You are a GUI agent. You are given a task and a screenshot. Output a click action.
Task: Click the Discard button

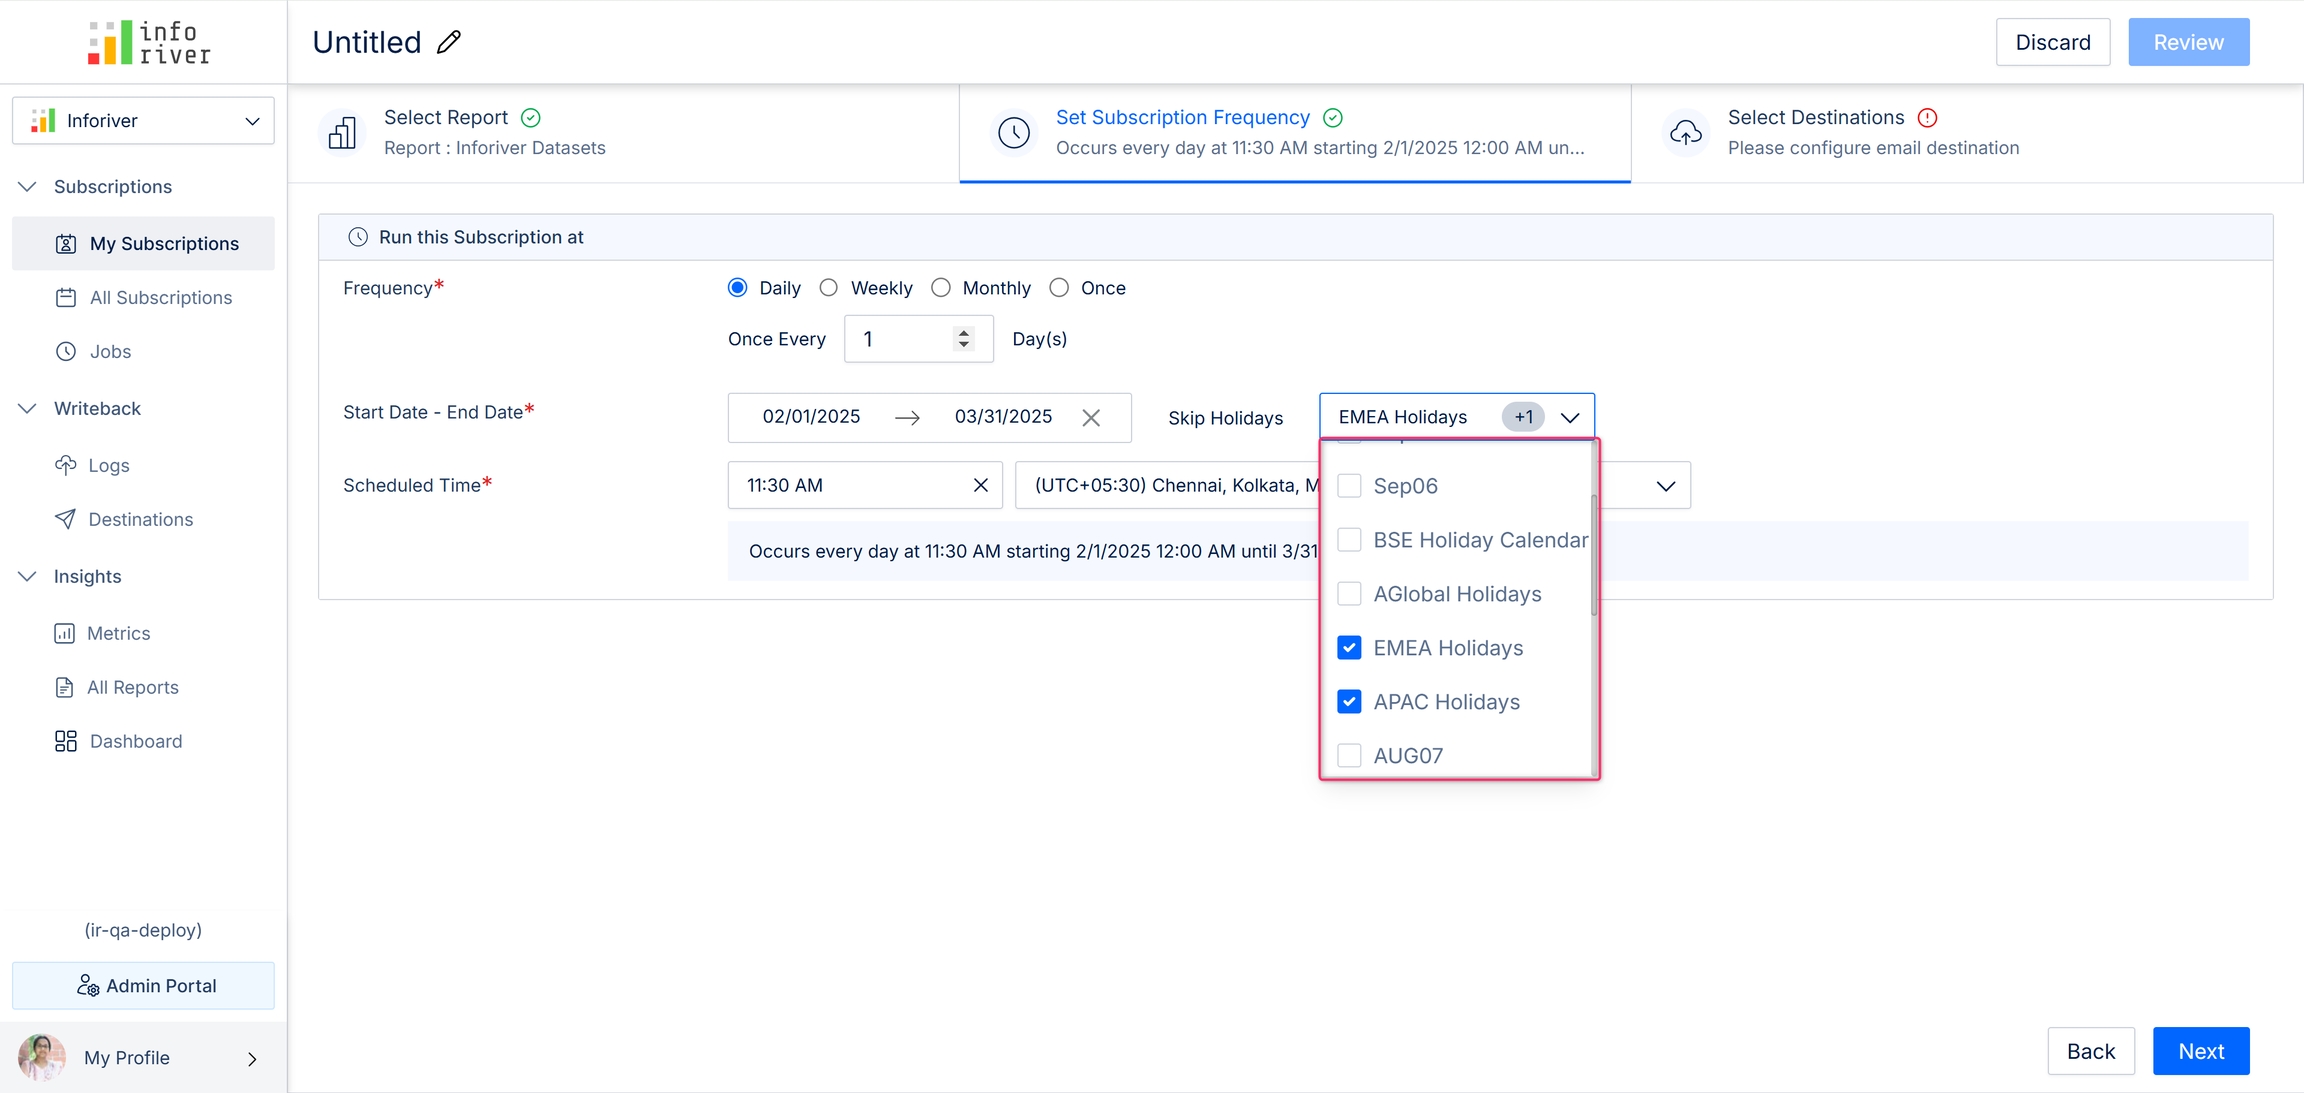point(2052,42)
